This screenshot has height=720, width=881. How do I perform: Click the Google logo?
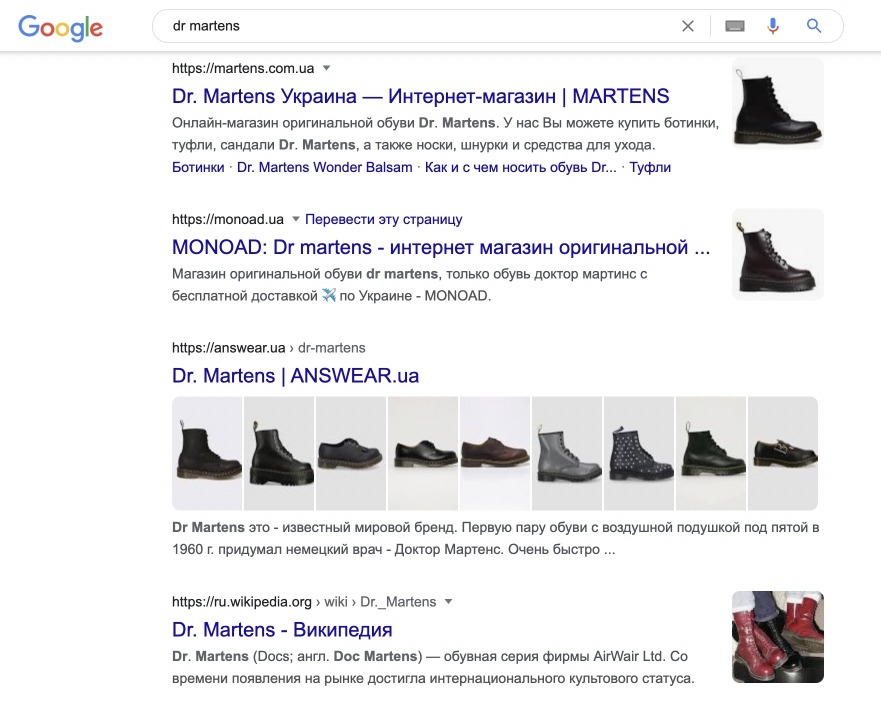(x=61, y=28)
